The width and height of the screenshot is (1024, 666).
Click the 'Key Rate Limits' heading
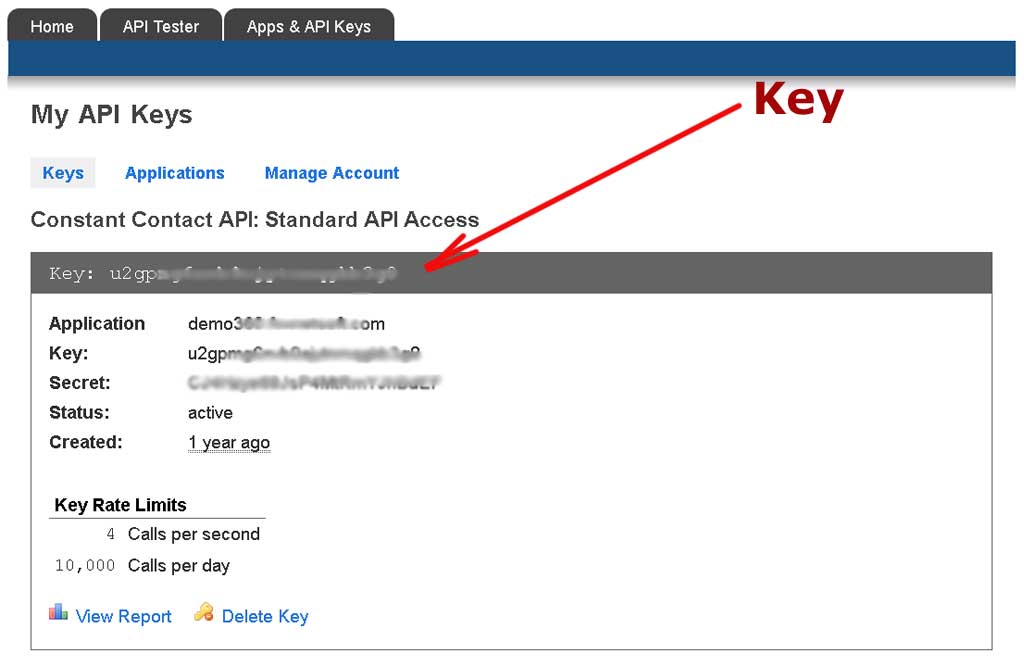(121, 505)
